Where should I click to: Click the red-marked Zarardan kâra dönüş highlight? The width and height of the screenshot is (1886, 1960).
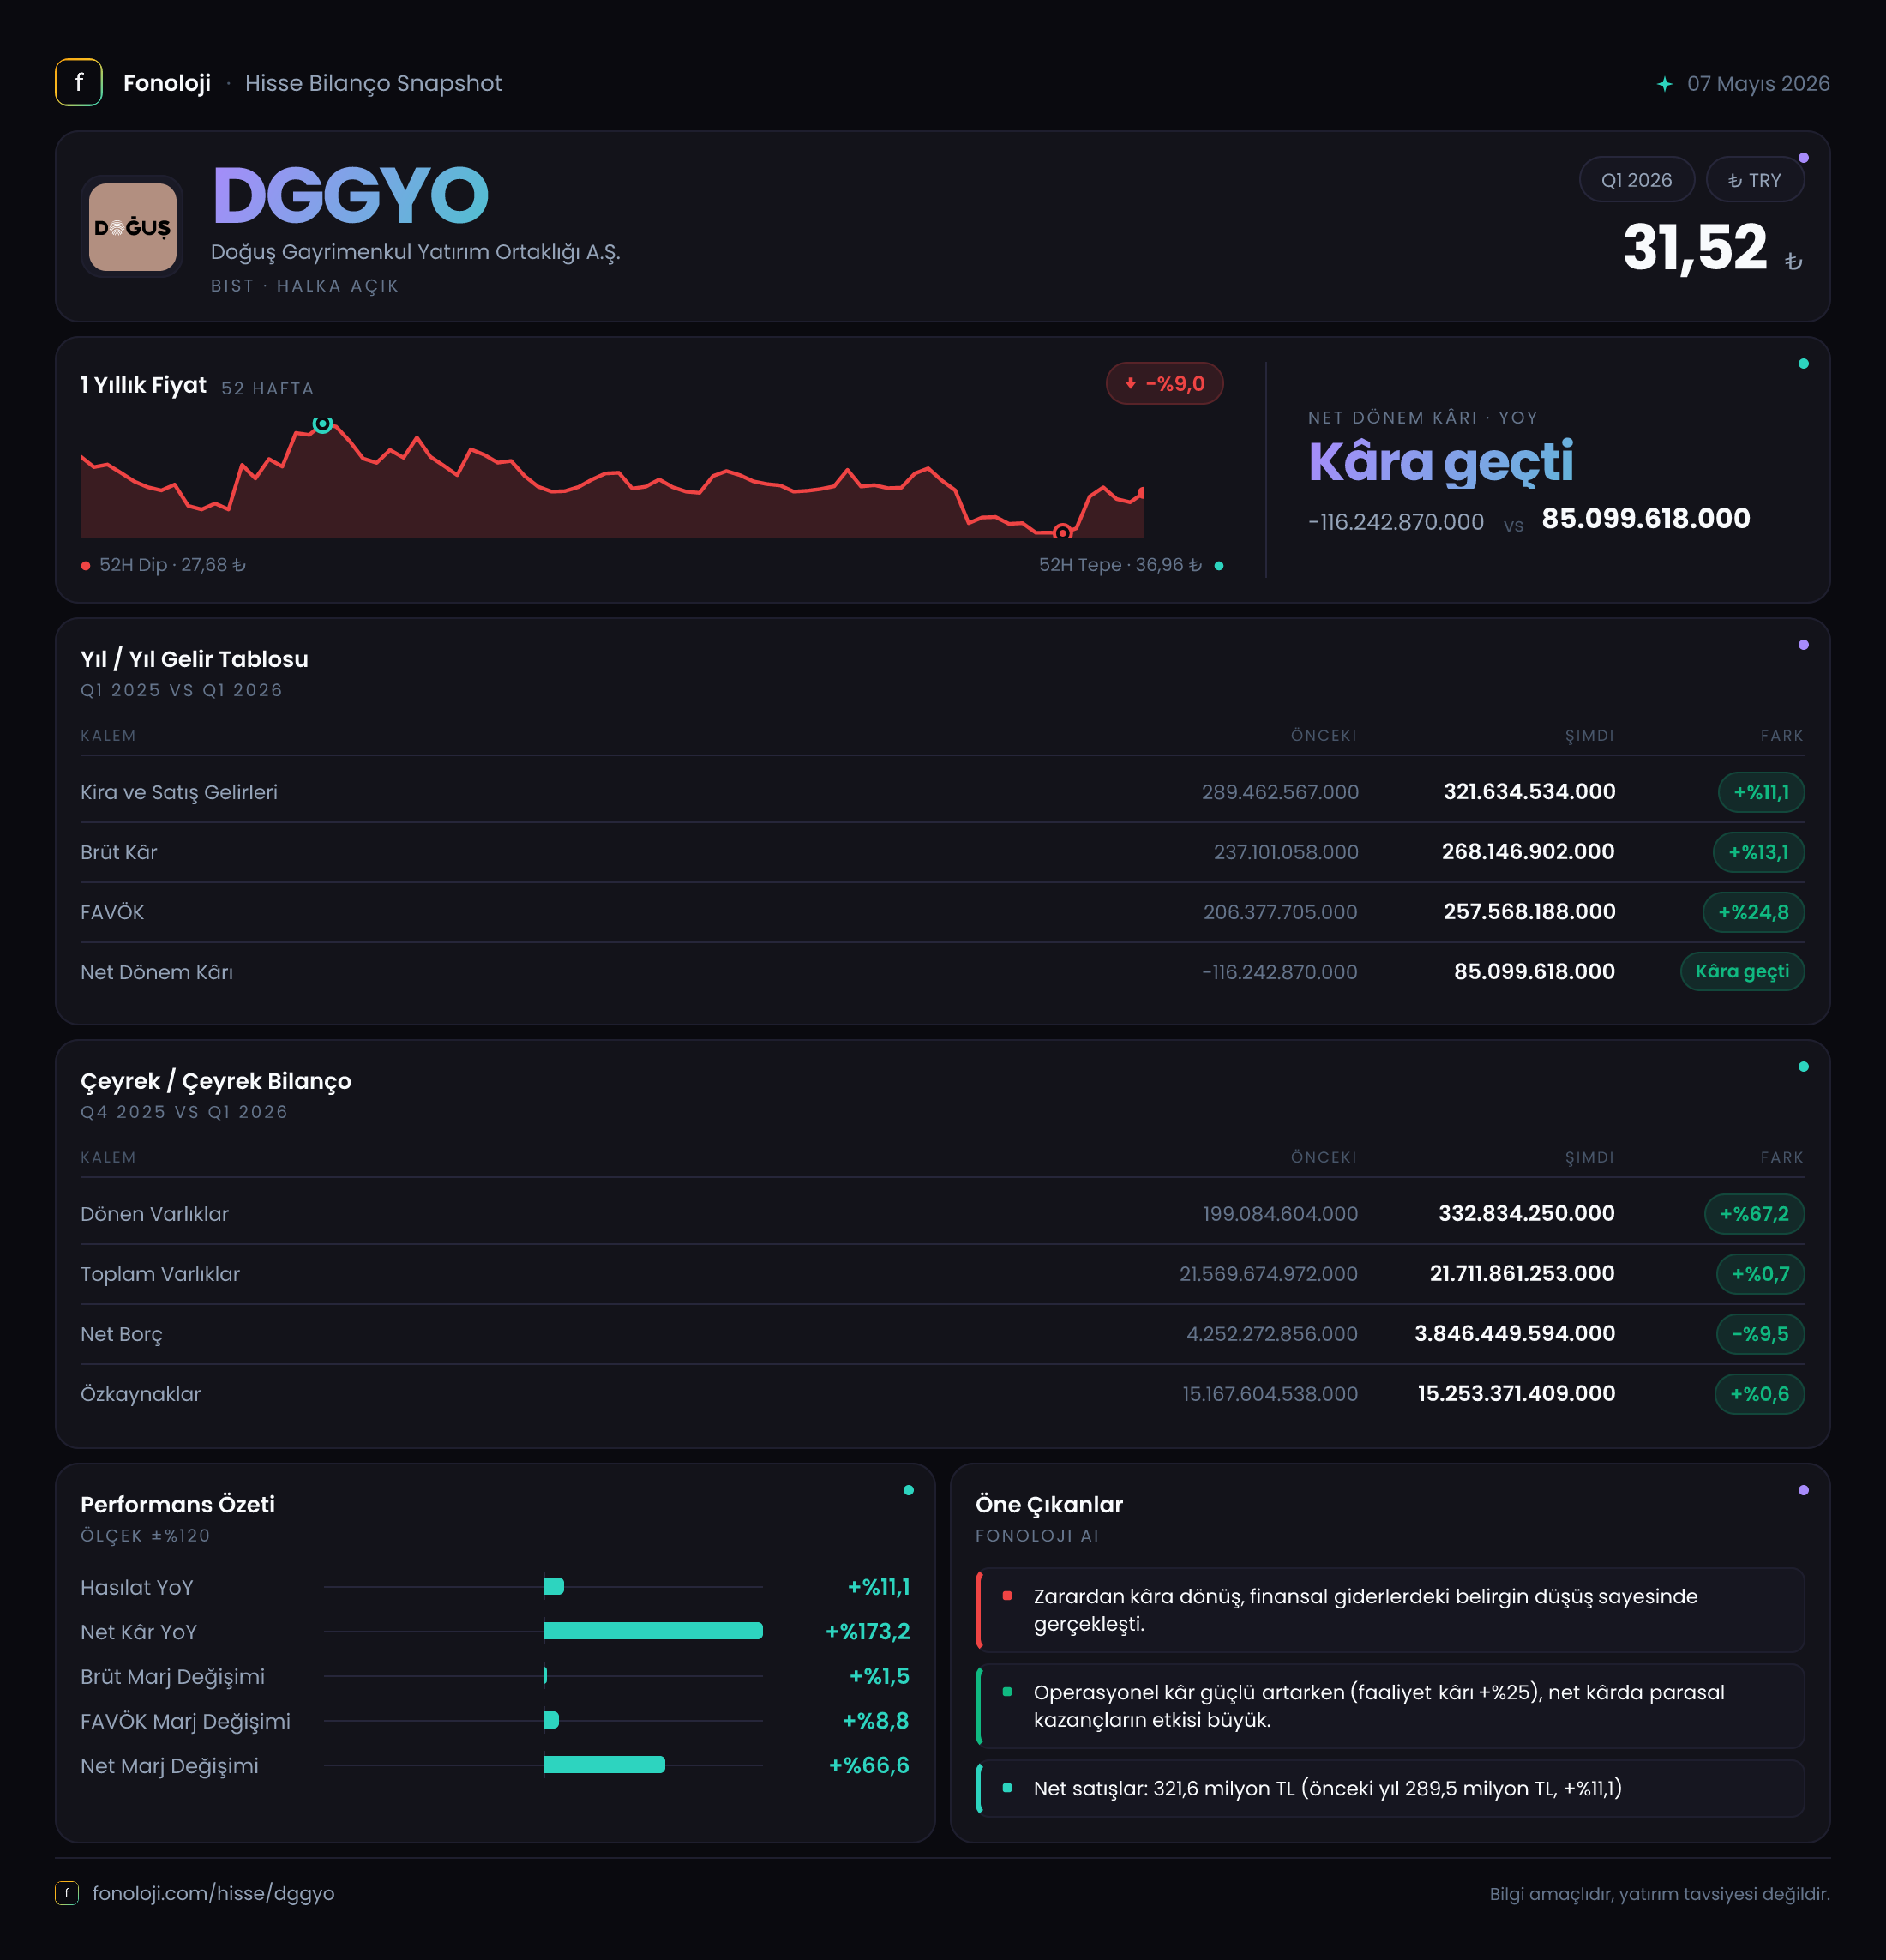click(x=1390, y=1610)
